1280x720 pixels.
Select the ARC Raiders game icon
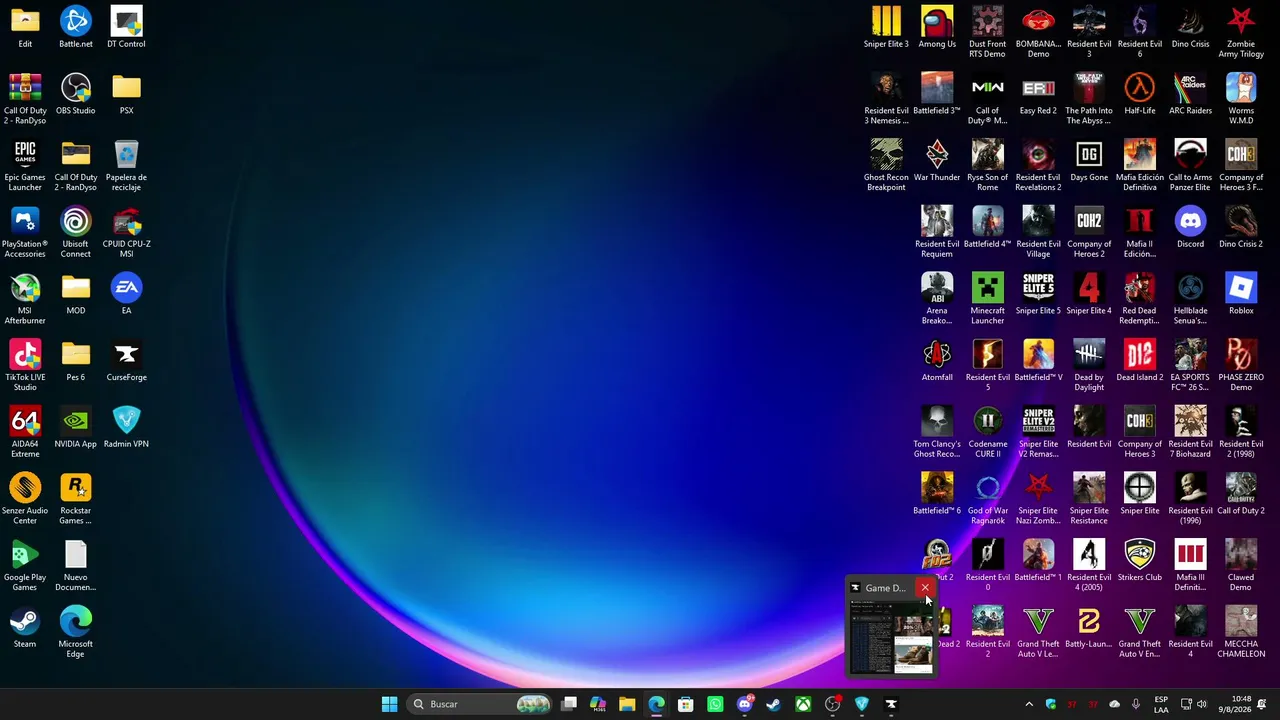point(1190,94)
